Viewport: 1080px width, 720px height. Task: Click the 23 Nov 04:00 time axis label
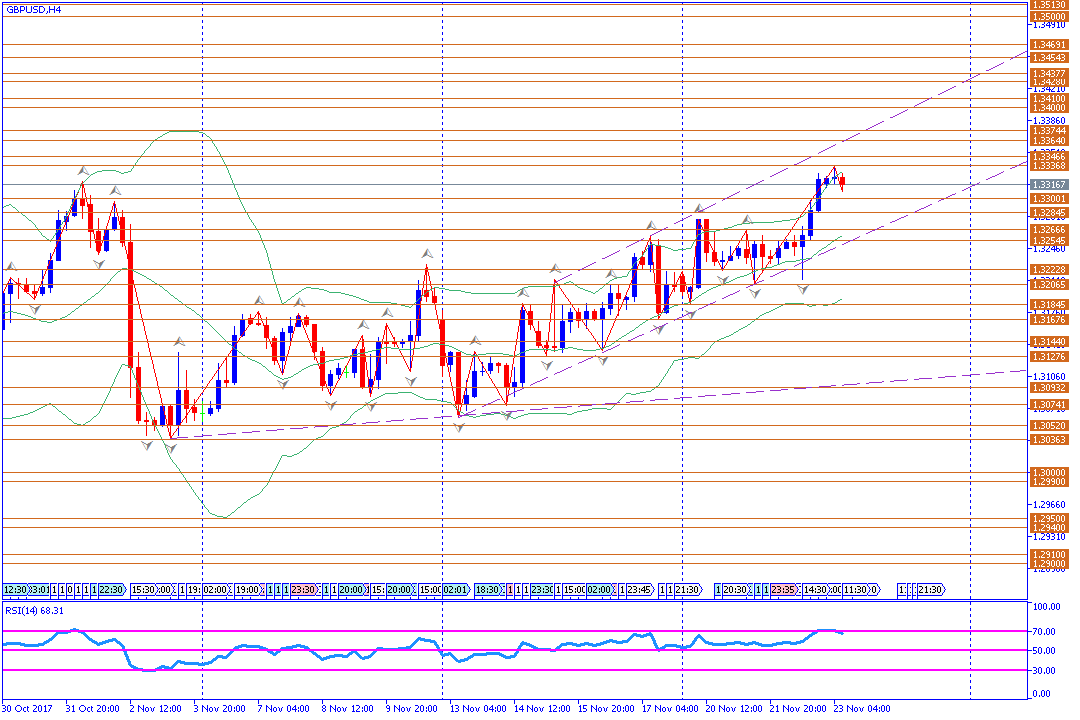(860, 708)
